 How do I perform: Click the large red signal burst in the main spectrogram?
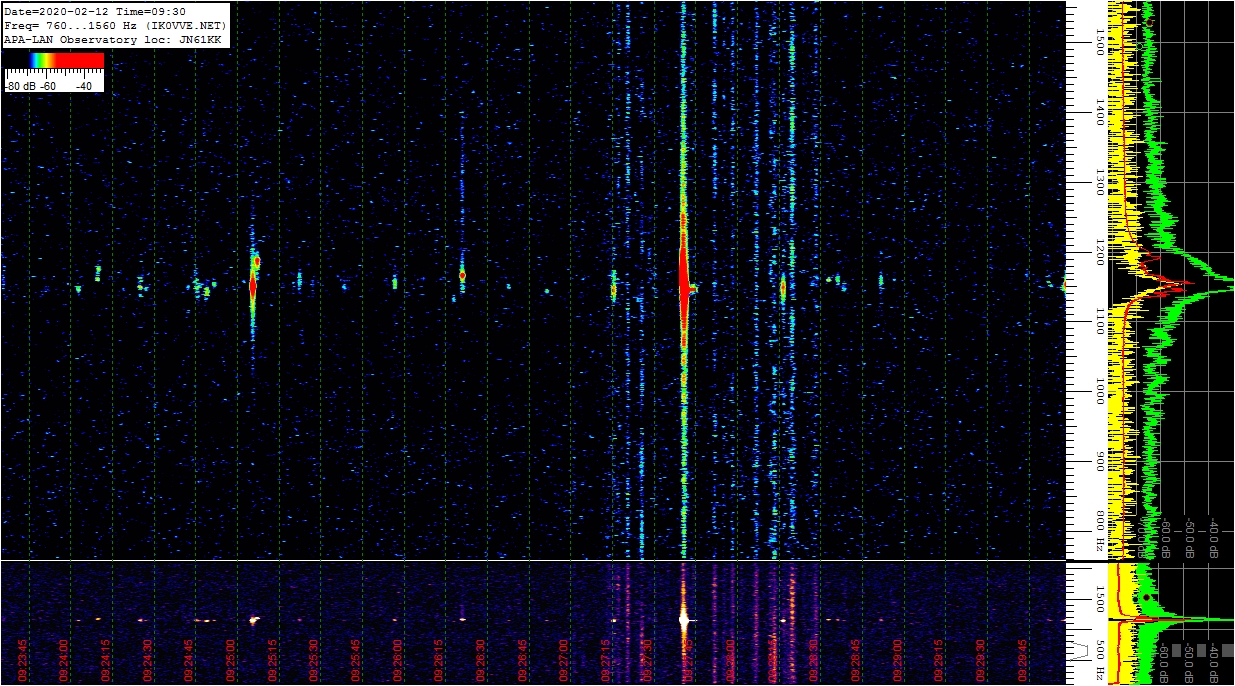pyautogui.click(x=684, y=285)
